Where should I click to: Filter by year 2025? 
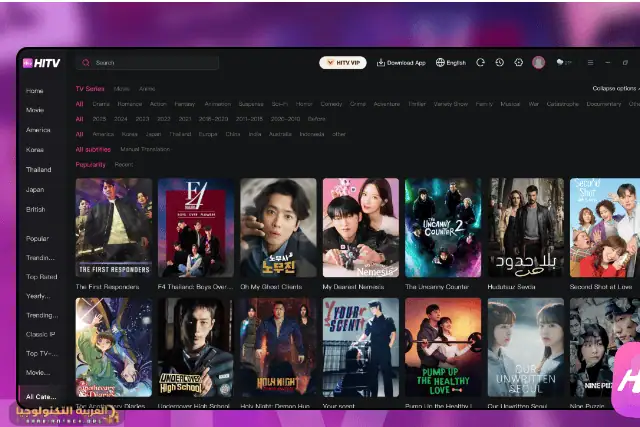(x=99, y=119)
